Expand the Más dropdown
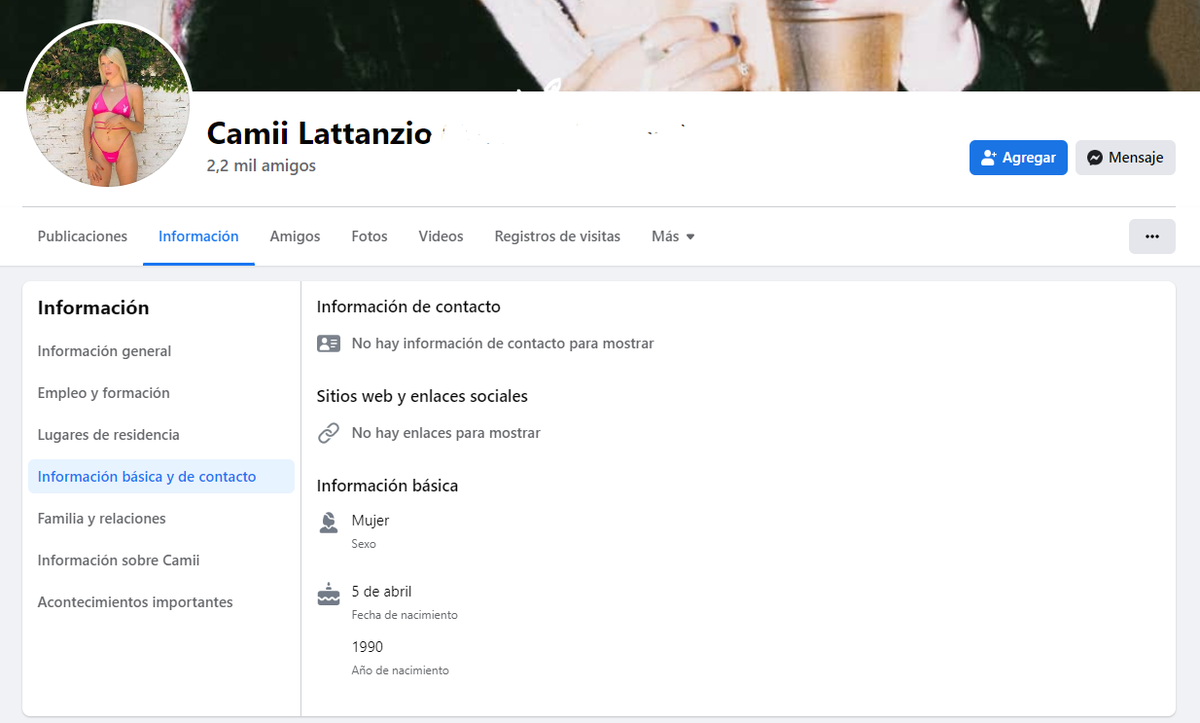1200x723 pixels. click(x=672, y=237)
